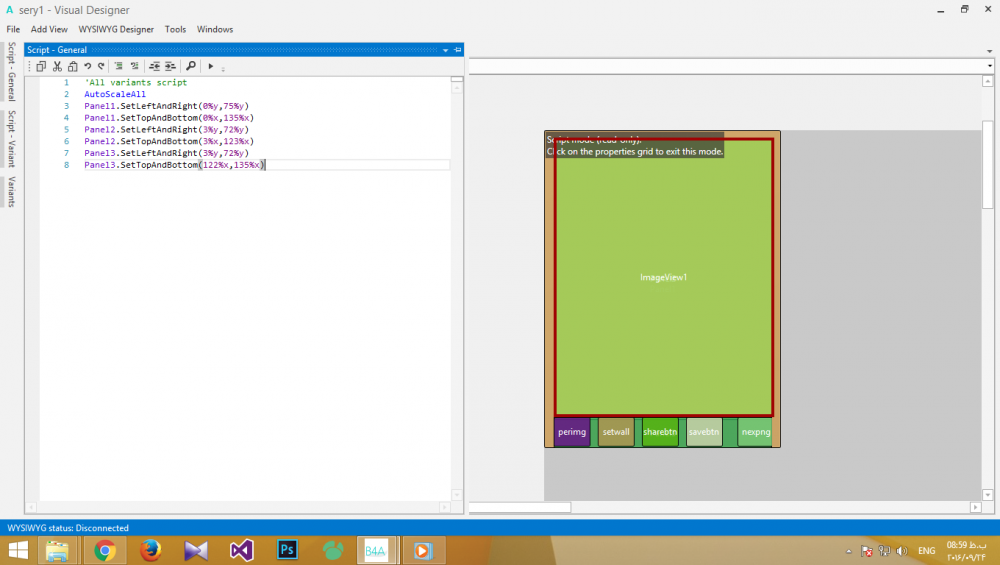
Task: Switch to the Script - Variant tab
Action: [11, 138]
